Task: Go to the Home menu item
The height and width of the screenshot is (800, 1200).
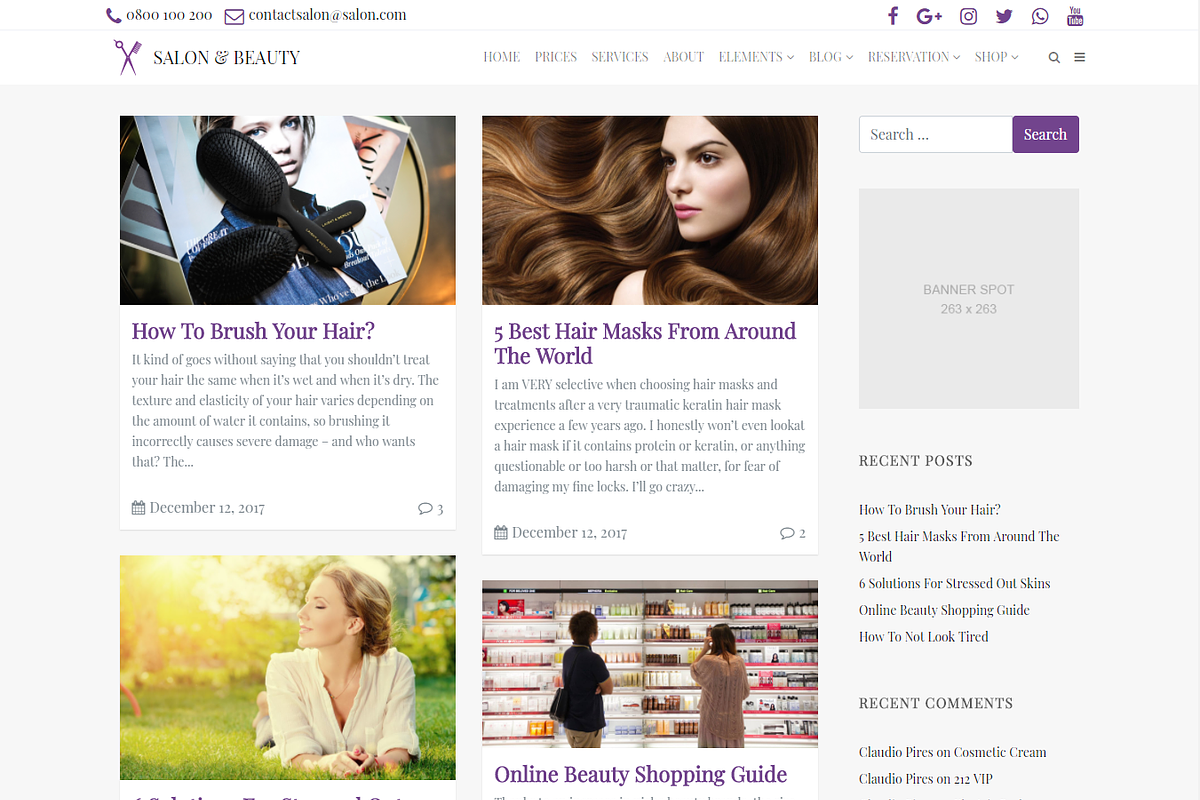Action: 502,57
